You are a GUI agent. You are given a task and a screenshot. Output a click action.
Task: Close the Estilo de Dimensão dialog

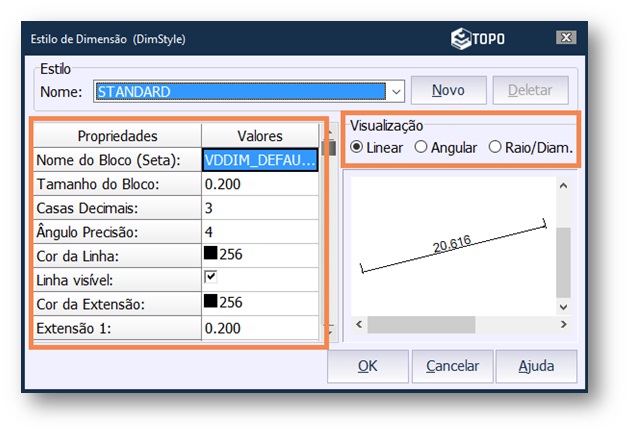click(x=566, y=39)
